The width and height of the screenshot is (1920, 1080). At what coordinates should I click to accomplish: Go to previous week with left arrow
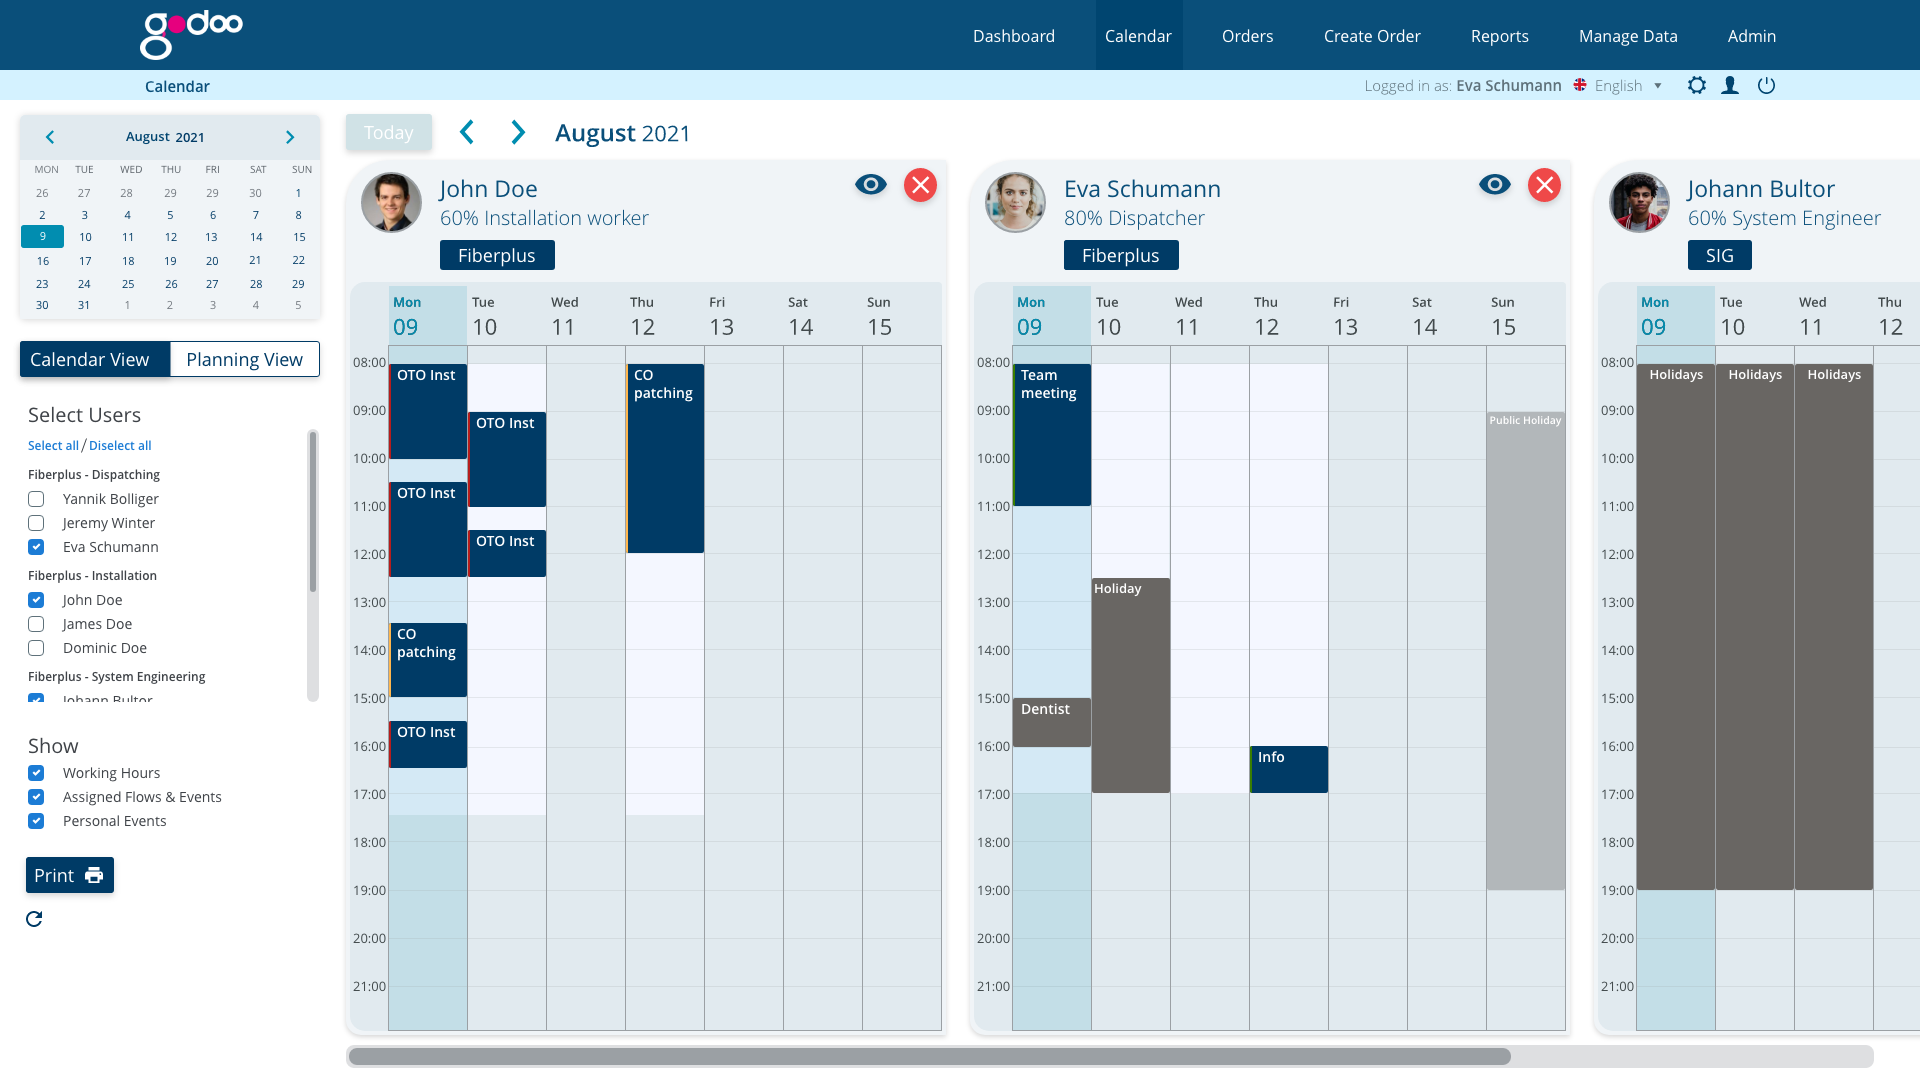click(467, 132)
